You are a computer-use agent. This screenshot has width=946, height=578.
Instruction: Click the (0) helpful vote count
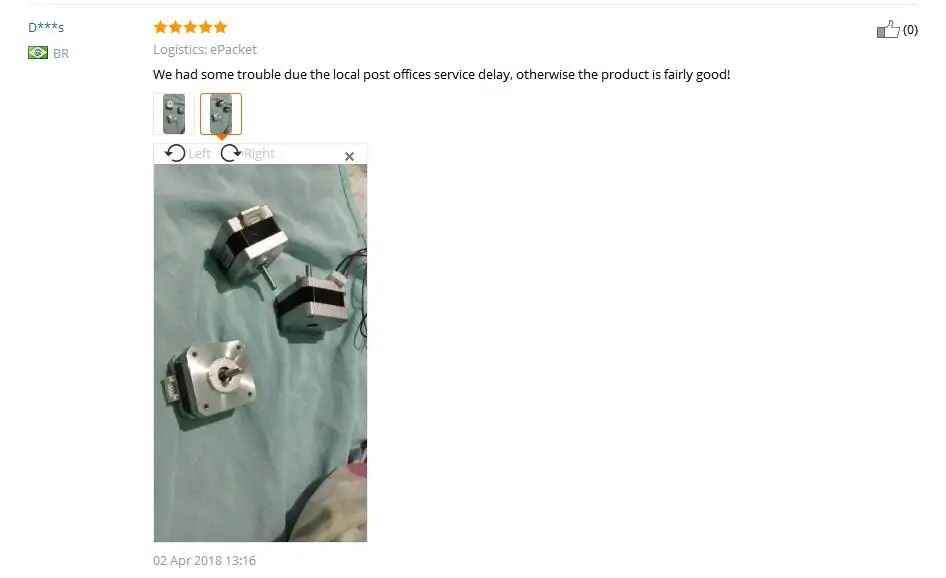point(910,30)
